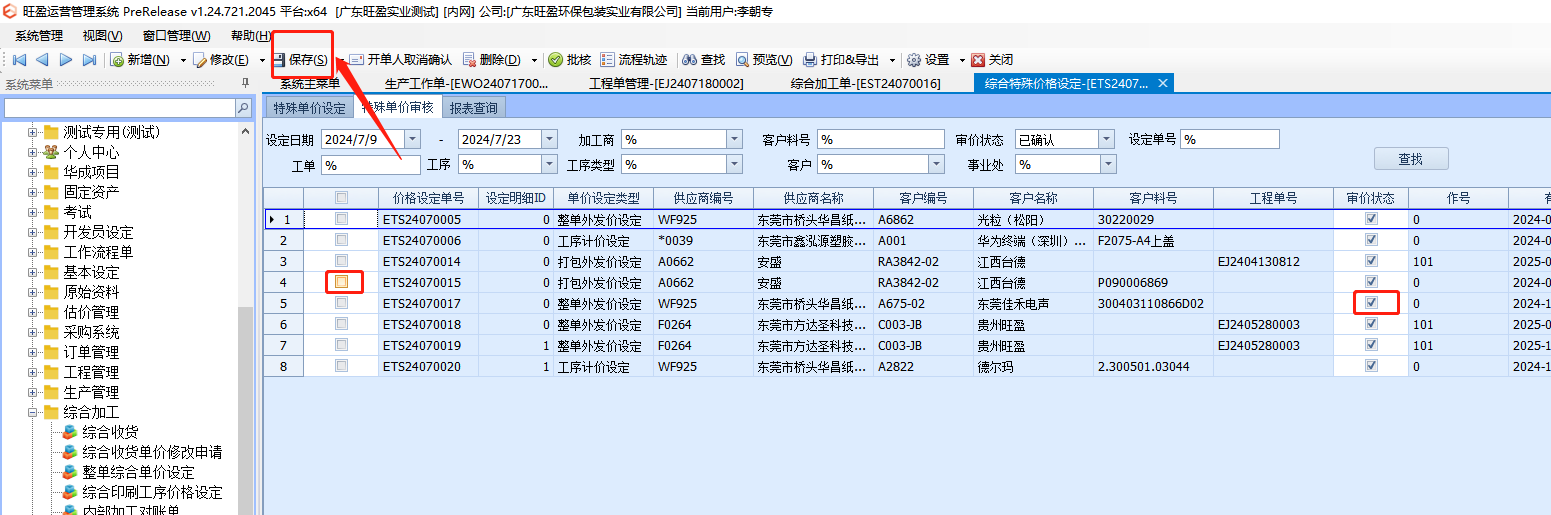
Task: Open 个人中心 folder in tree
Action: pyautogui.click(x=91, y=152)
